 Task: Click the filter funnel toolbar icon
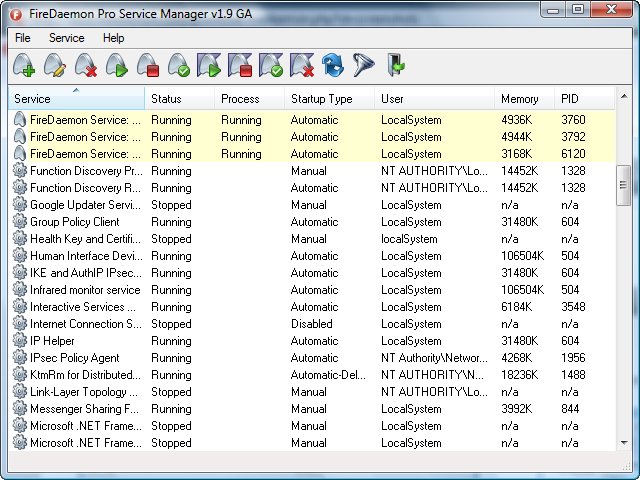364,67
